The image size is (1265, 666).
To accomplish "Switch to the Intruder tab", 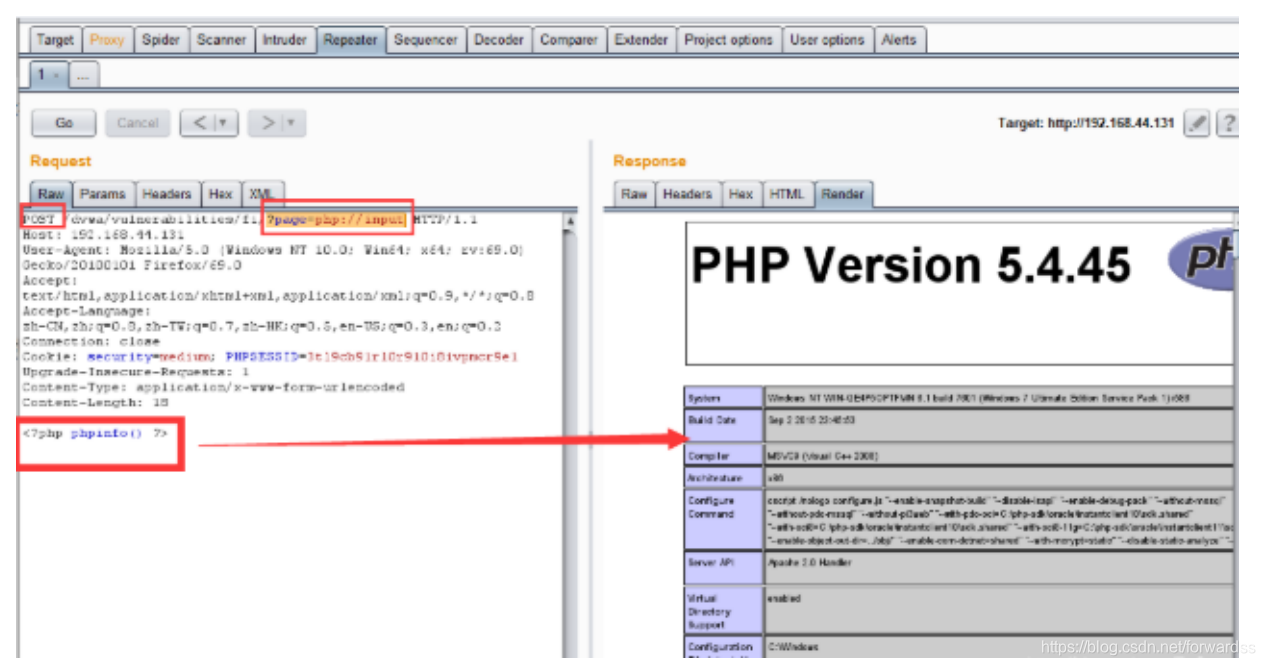I will click(x=284, y=40).
